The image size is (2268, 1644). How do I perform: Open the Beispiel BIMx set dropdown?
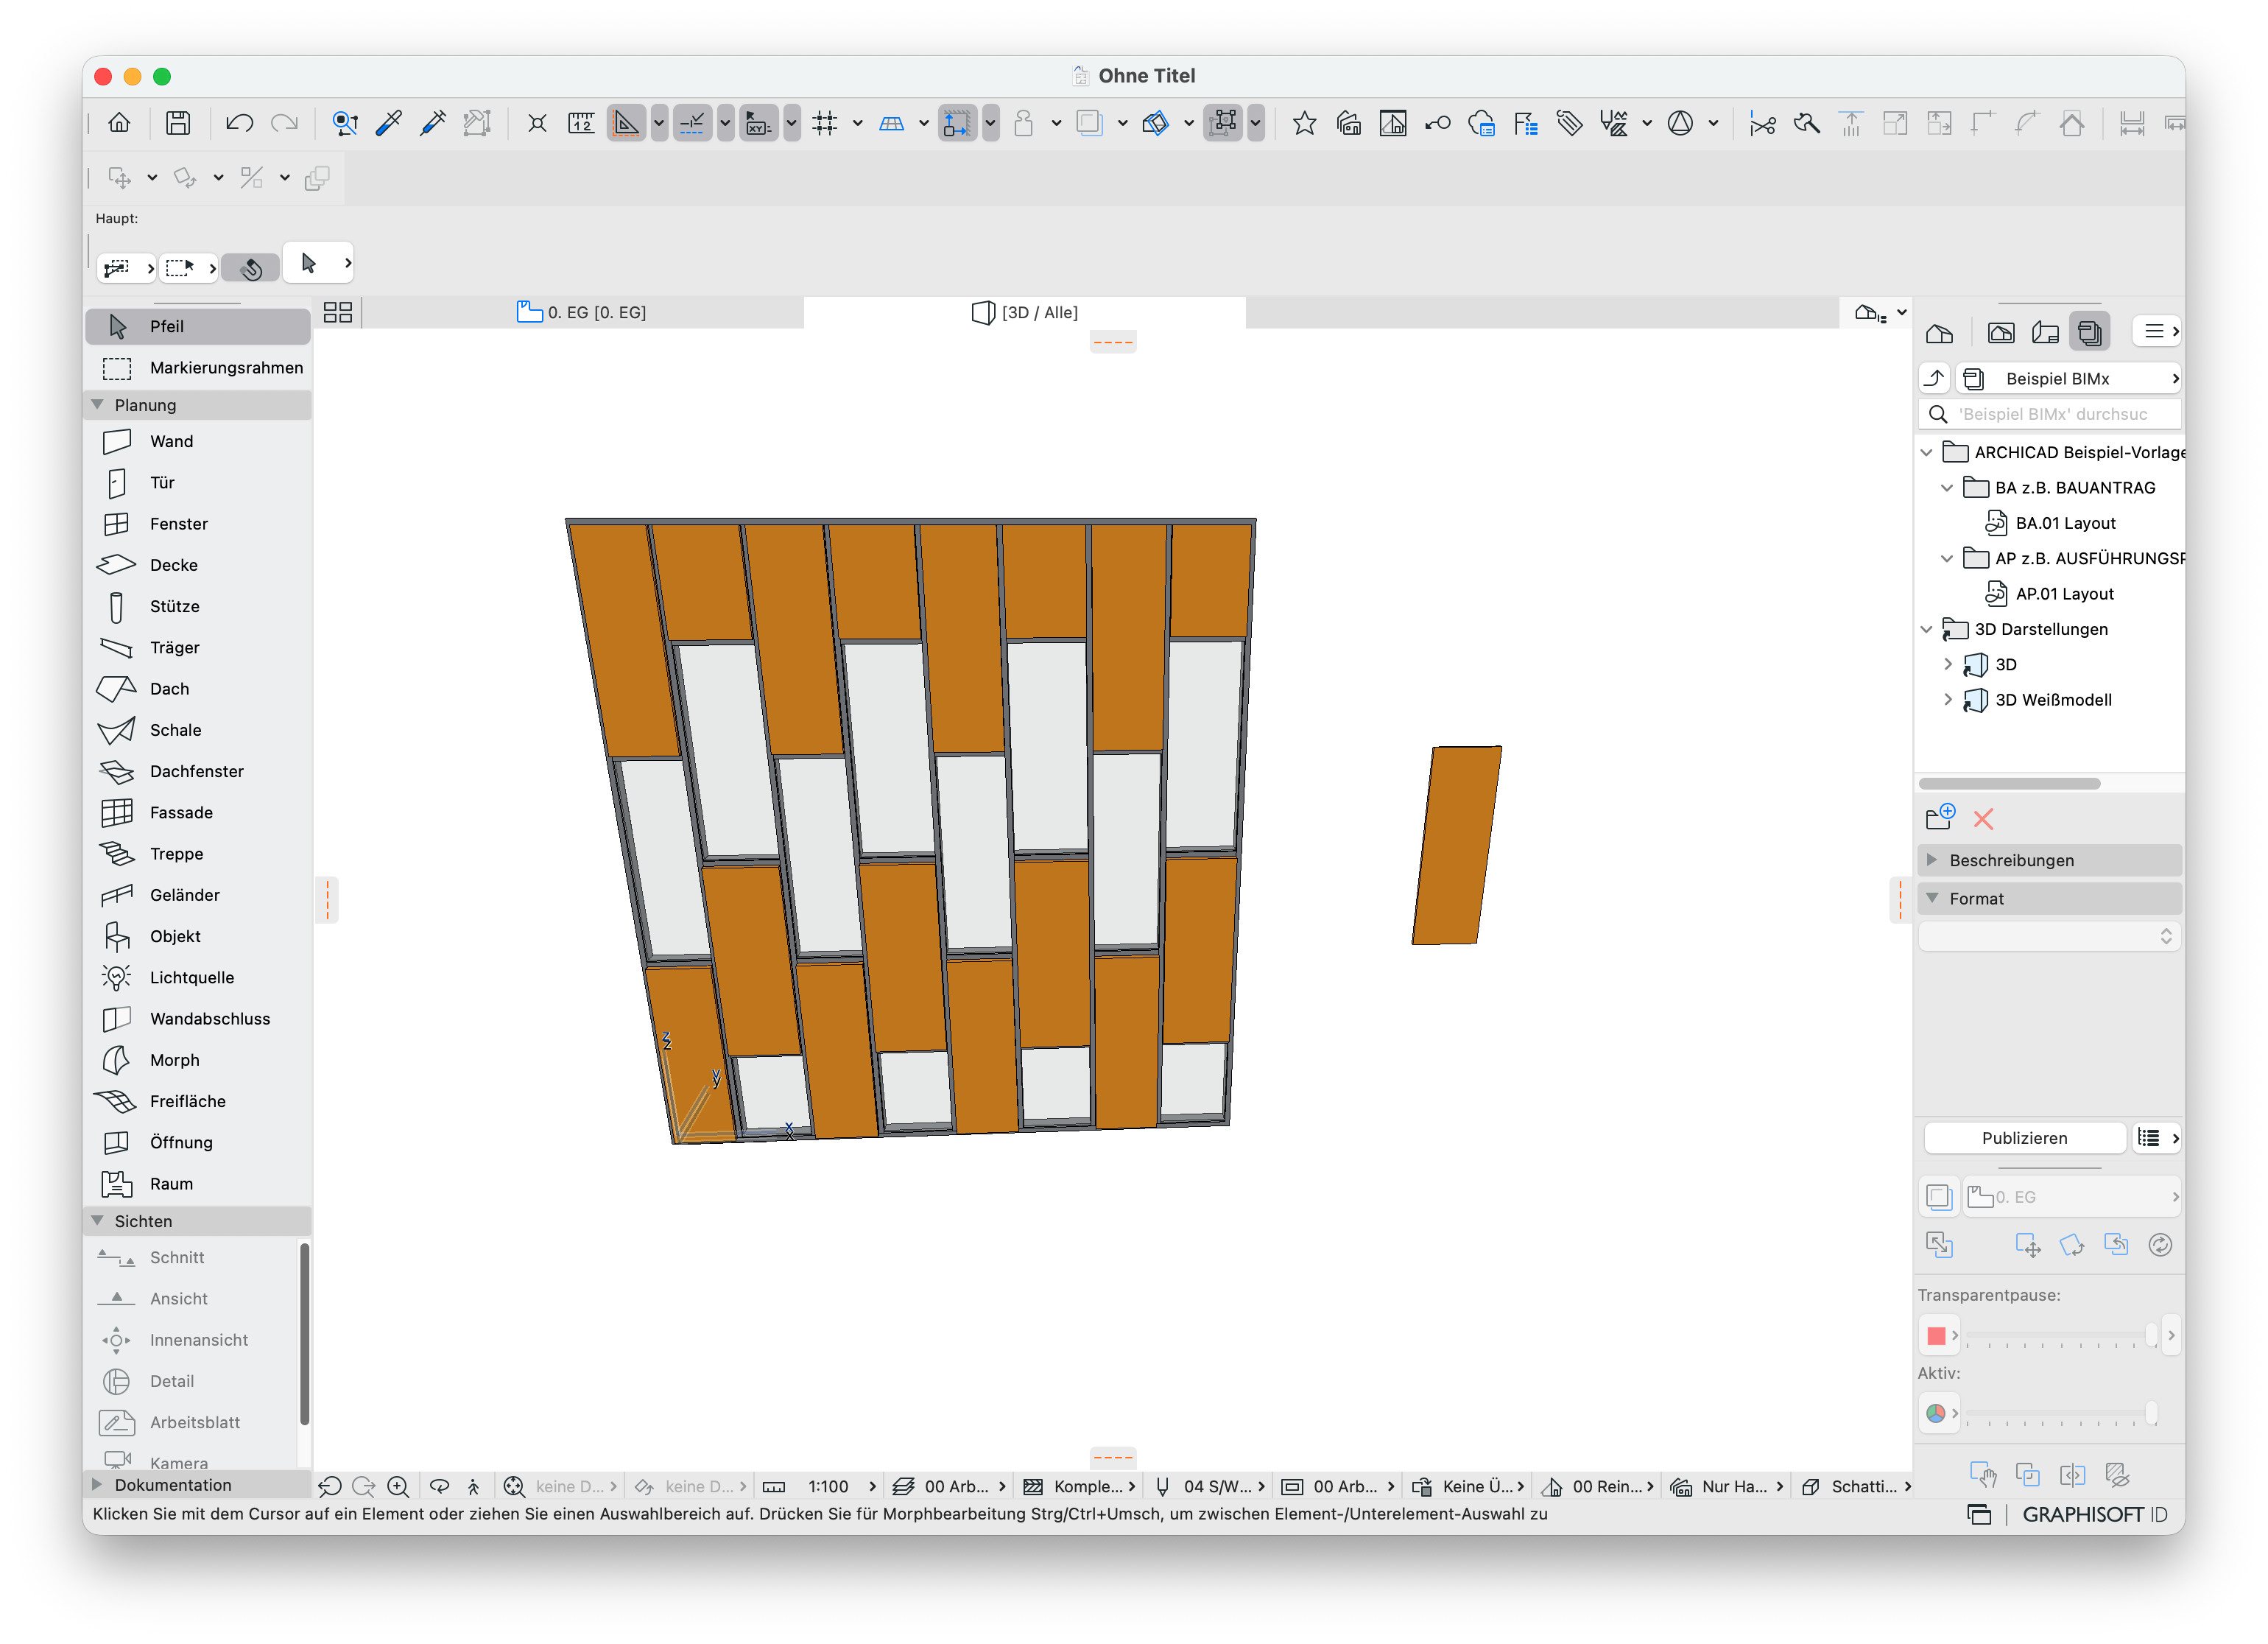pos(2069,379)
